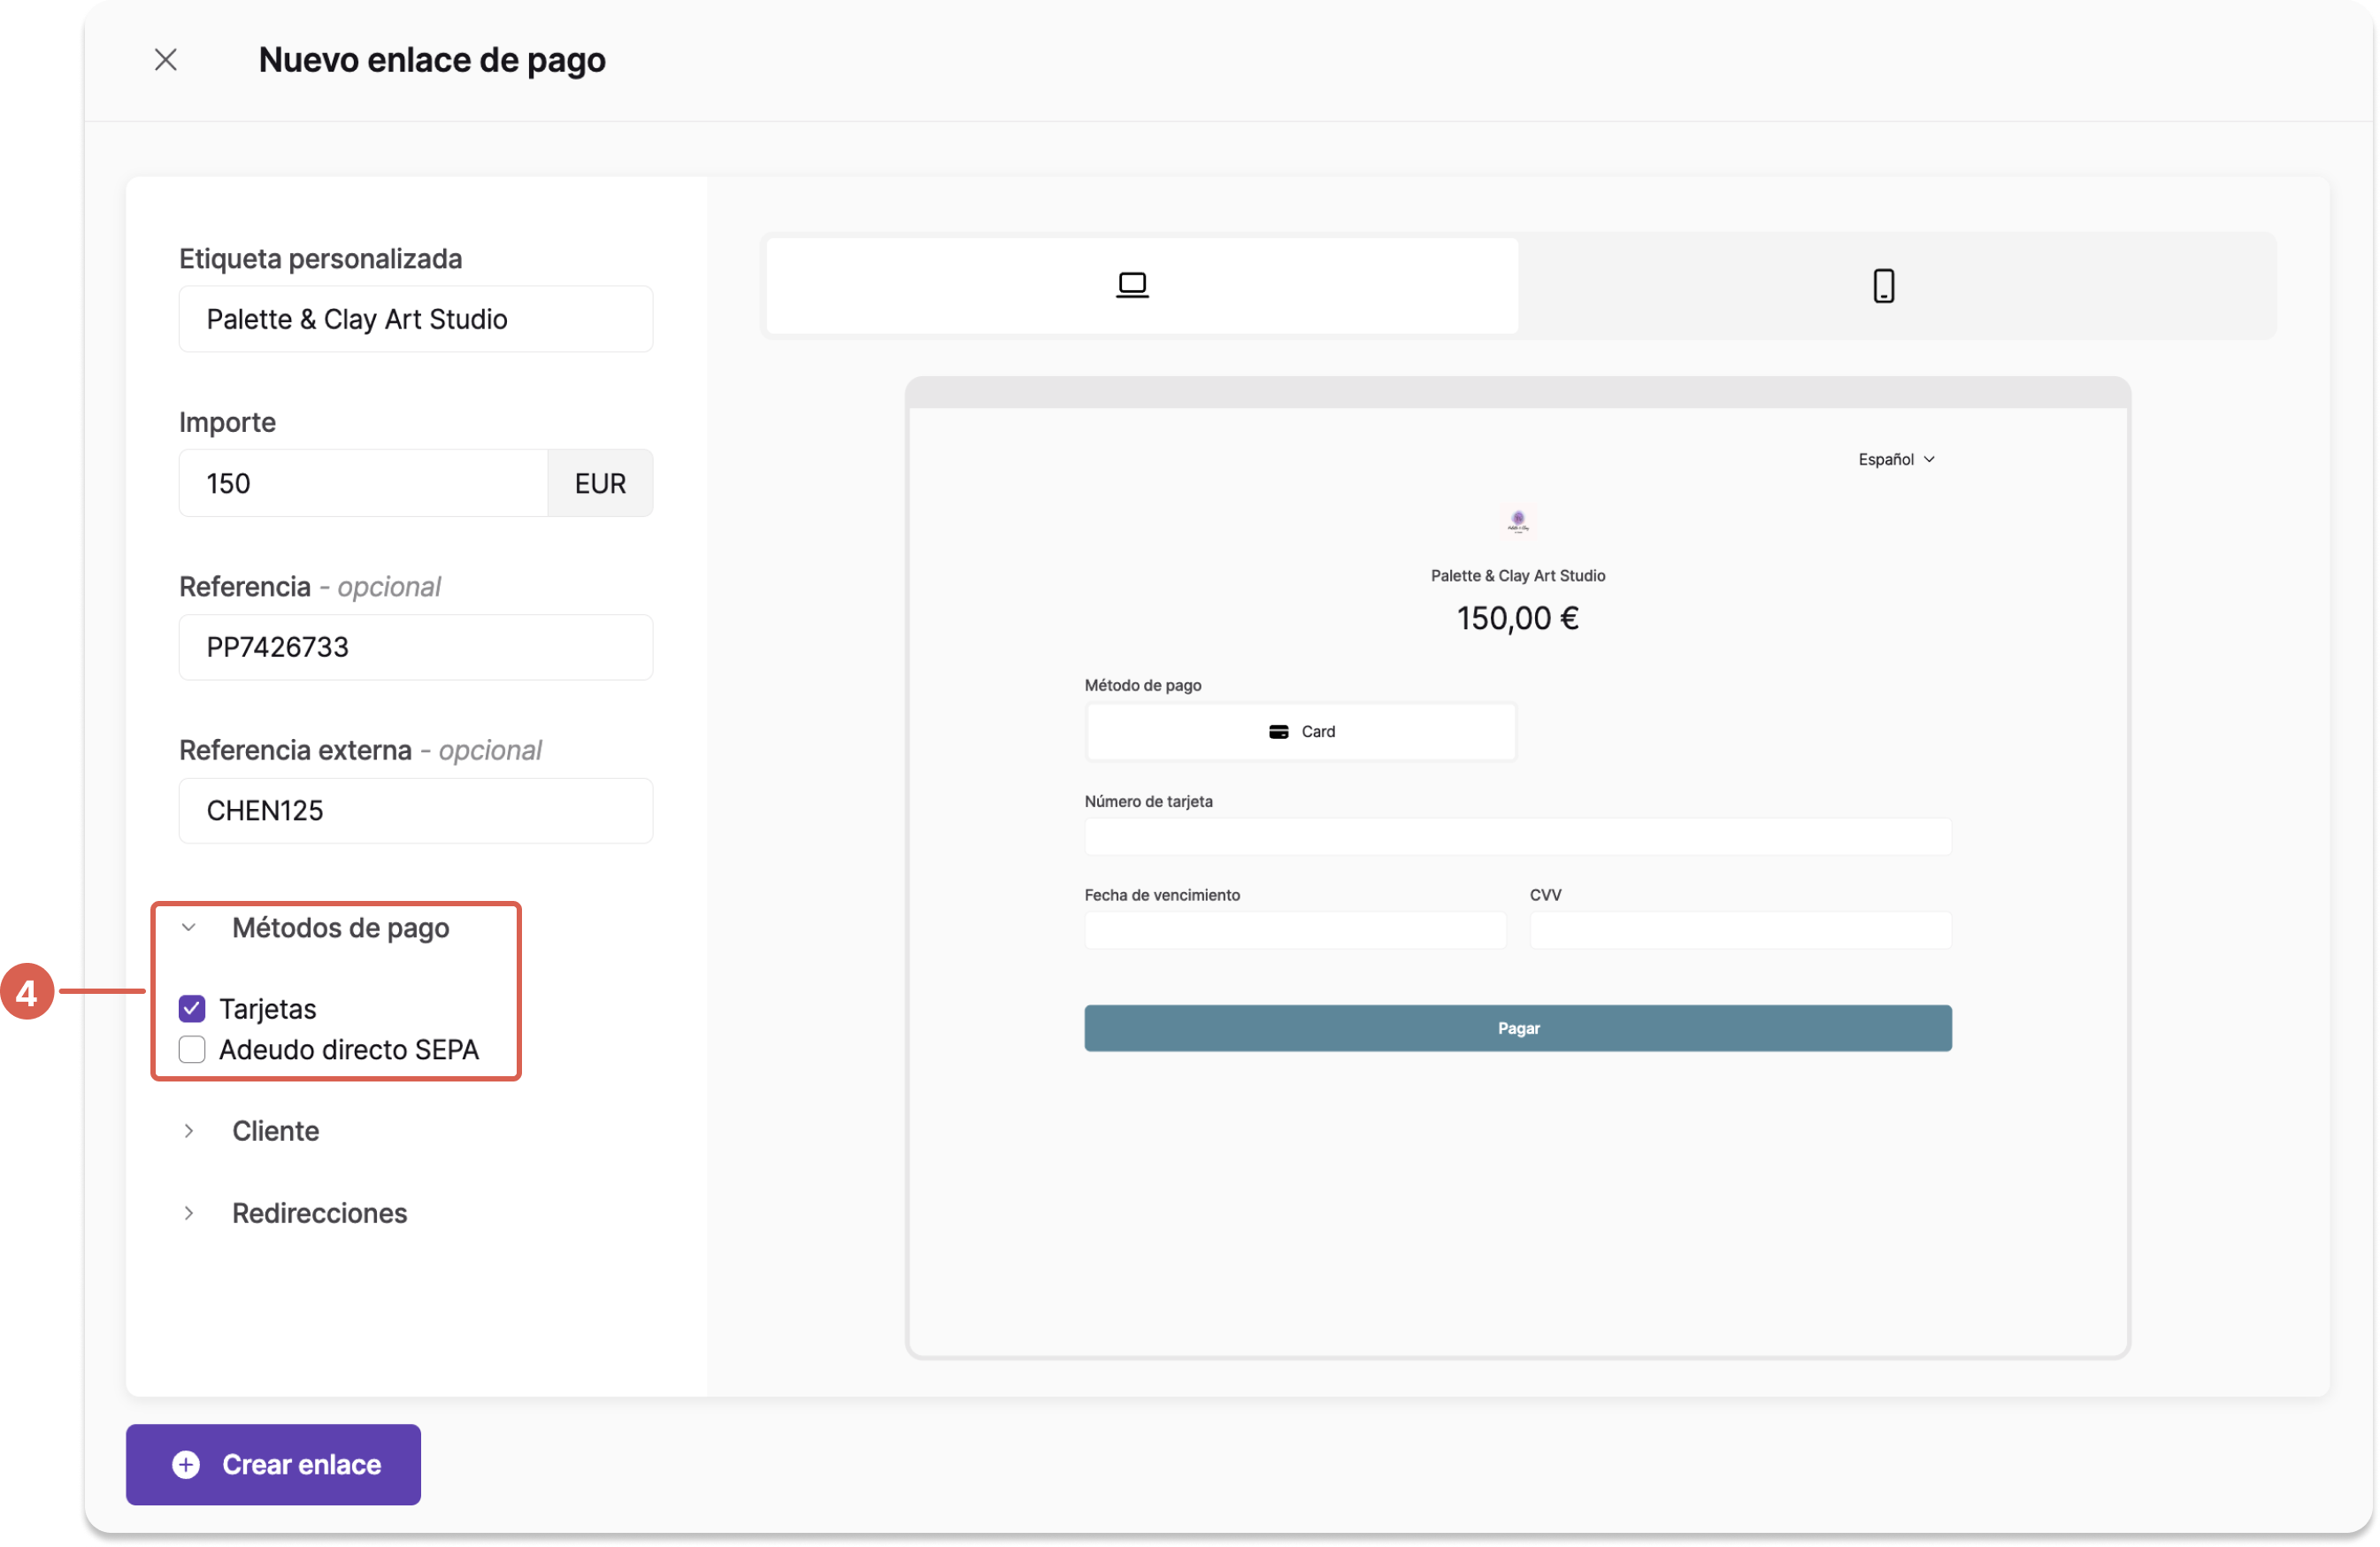The height and width of the screenshot is (1547, 2380).
Task: Switch to the laptop desktop preview tab
Action: [1142, 286]
